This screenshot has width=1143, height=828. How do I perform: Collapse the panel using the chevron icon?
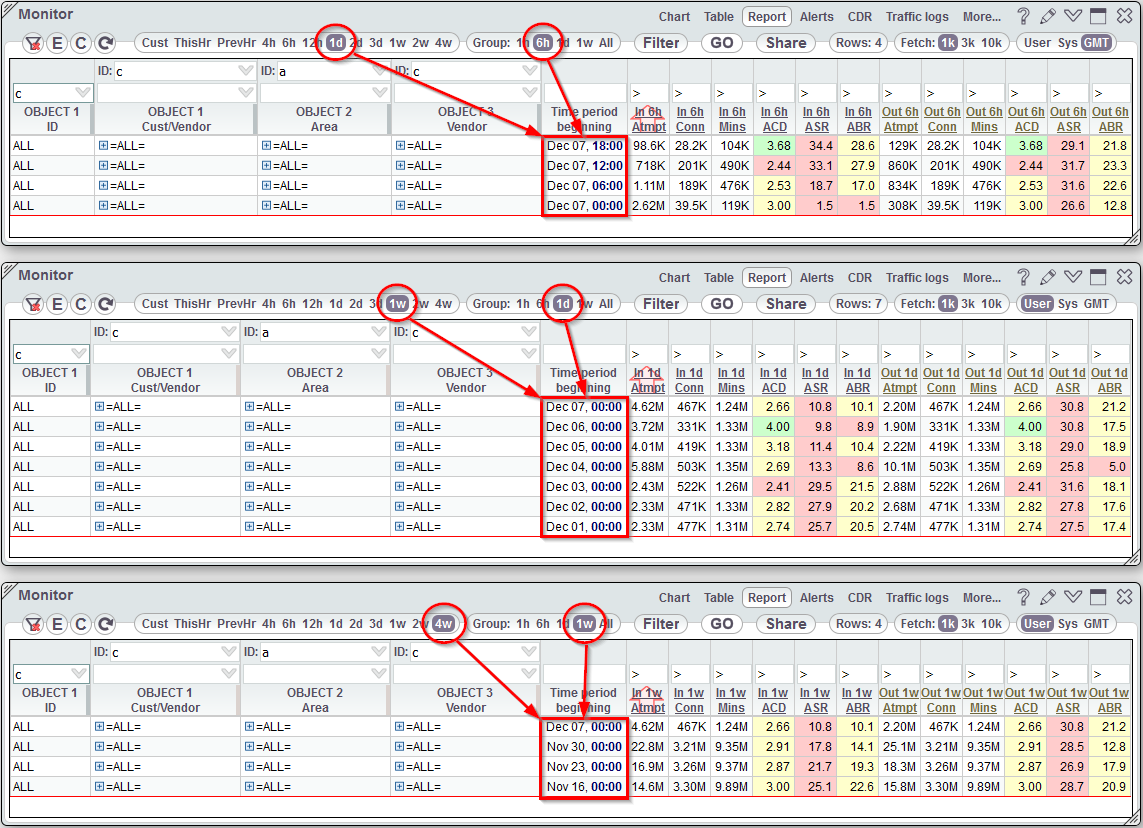point(1072,16)
